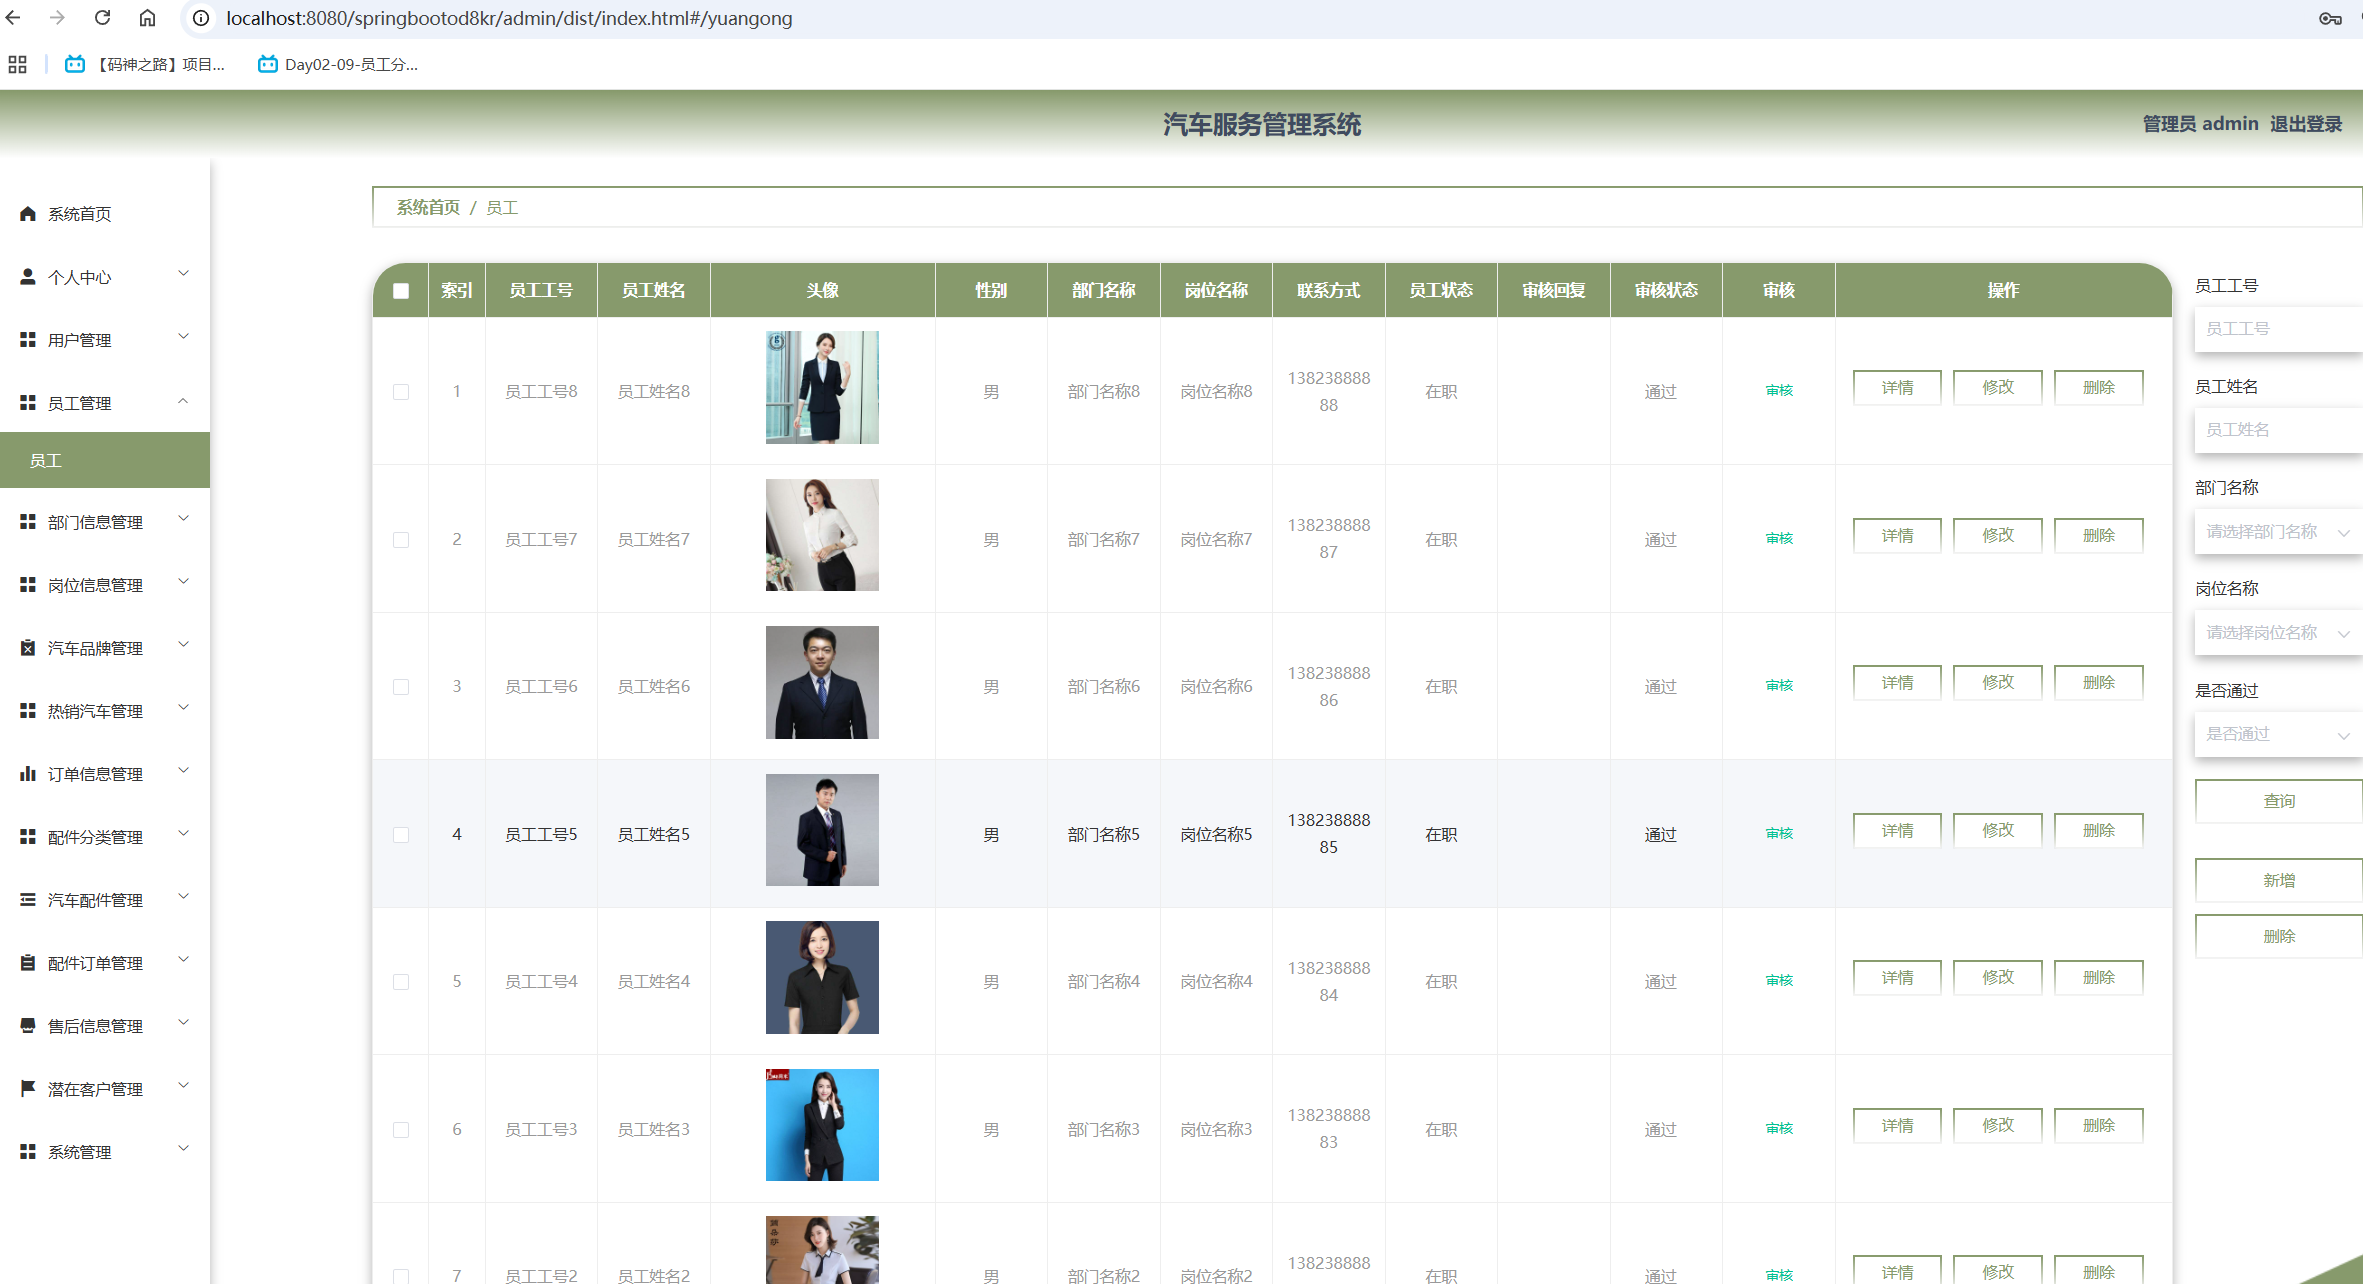Click the grid icon beside 热销汽车管理
Image resolution: width=2363 pixels, height=1284 pixels.
coord(28,710)
